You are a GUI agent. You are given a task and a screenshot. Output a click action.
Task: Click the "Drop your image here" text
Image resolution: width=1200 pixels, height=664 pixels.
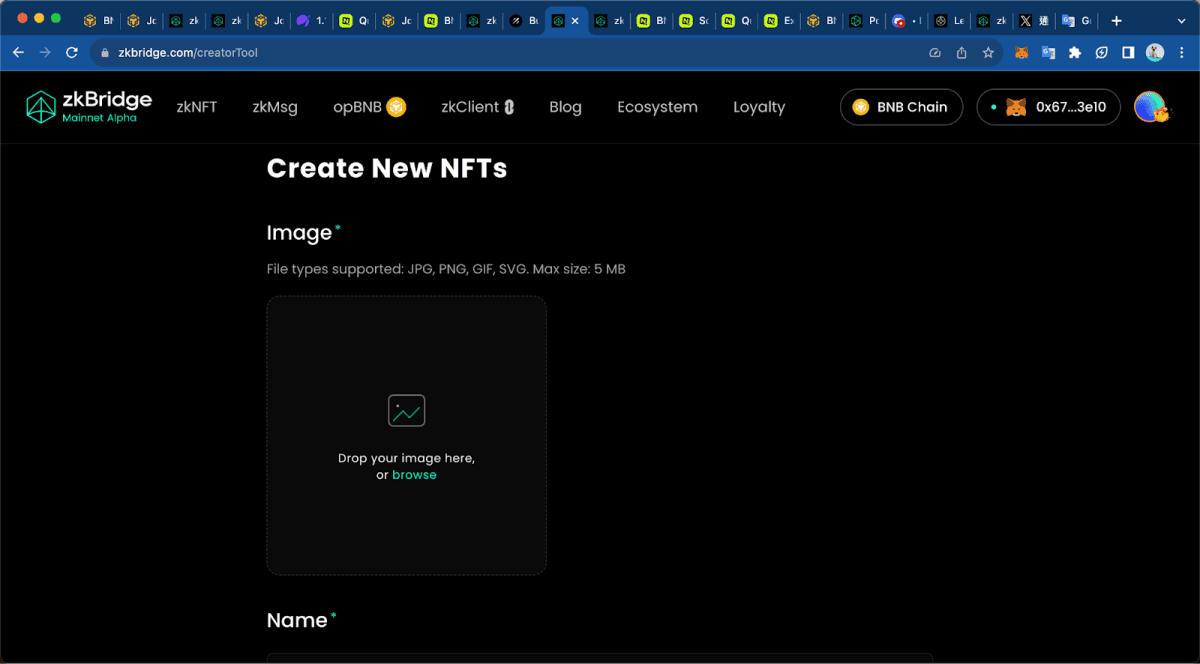(x=406, y=458)
